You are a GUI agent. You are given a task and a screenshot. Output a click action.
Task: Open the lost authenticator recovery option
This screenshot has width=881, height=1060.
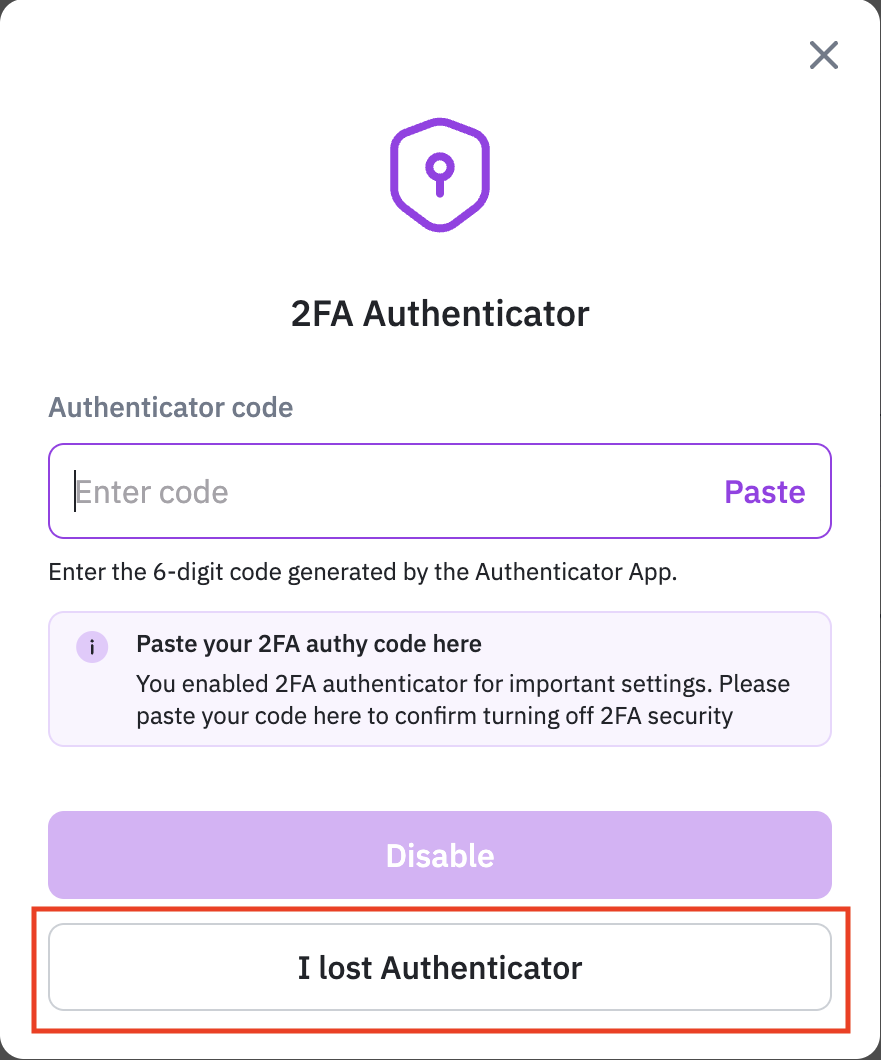(x=440, y=967)
